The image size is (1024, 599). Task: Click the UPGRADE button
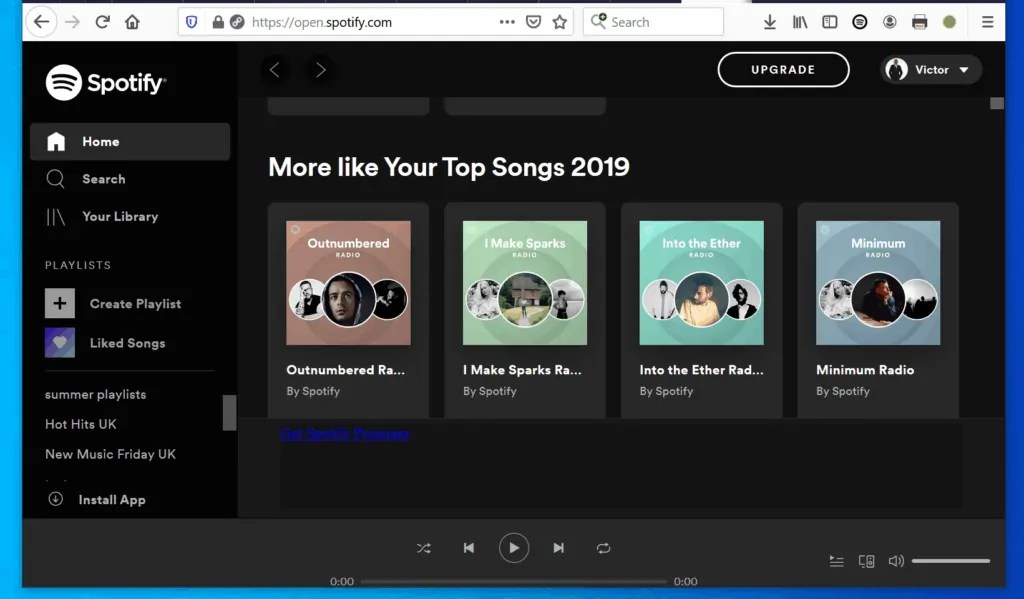(783, 70)
